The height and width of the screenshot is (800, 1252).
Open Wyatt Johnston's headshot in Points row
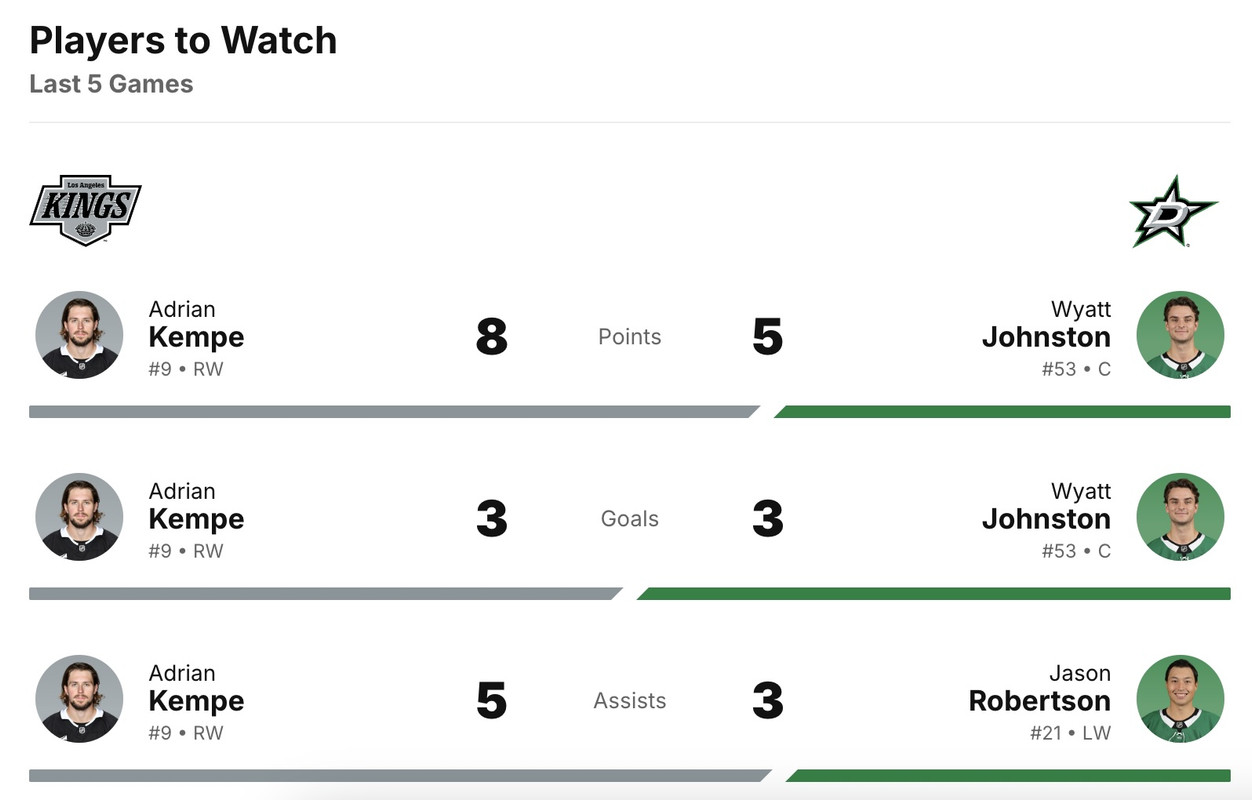coord(1180,335)
